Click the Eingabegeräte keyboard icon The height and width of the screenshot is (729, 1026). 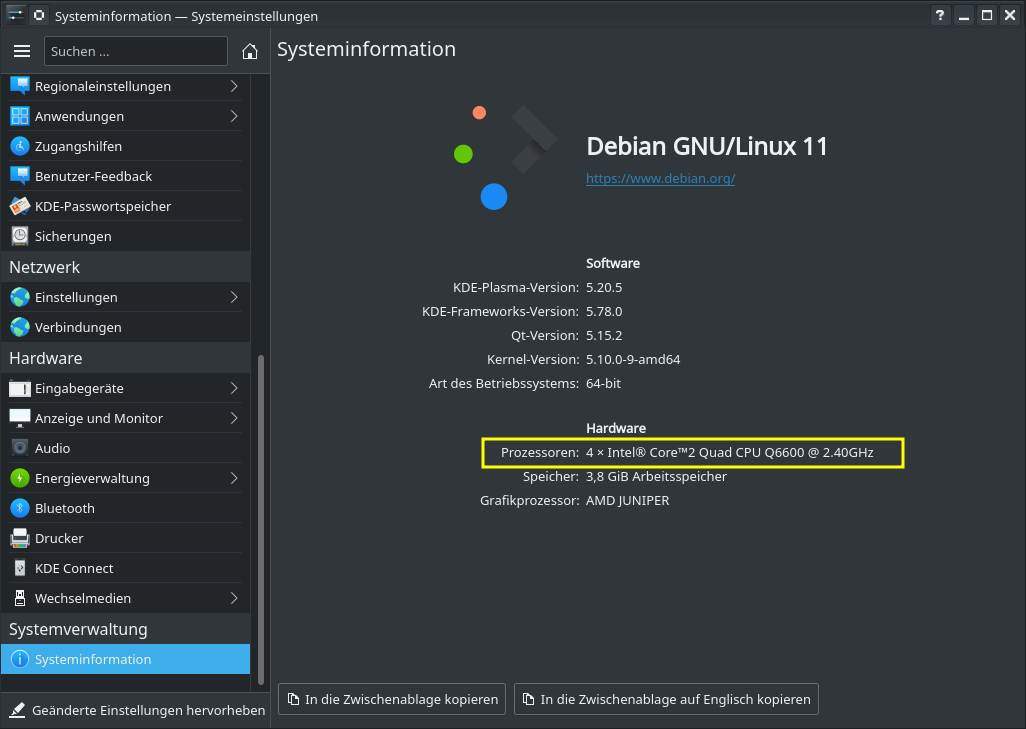(20, 388)
